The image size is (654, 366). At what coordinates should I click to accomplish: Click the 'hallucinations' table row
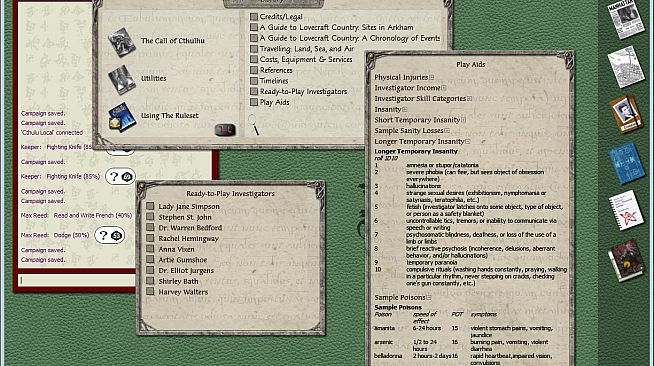pyautogui.click(x=470, y=186)
